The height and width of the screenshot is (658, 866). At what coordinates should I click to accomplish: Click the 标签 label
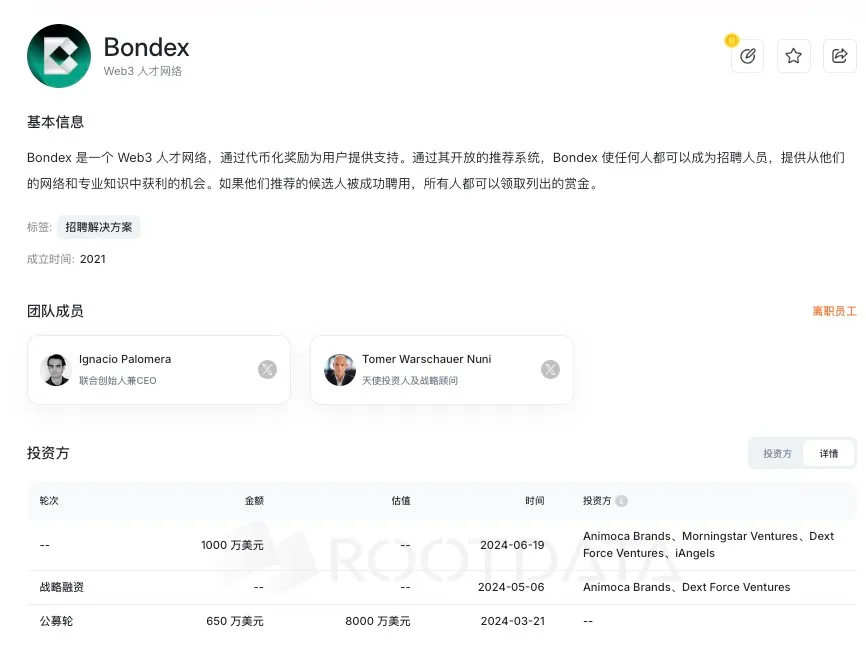(39, 227)
